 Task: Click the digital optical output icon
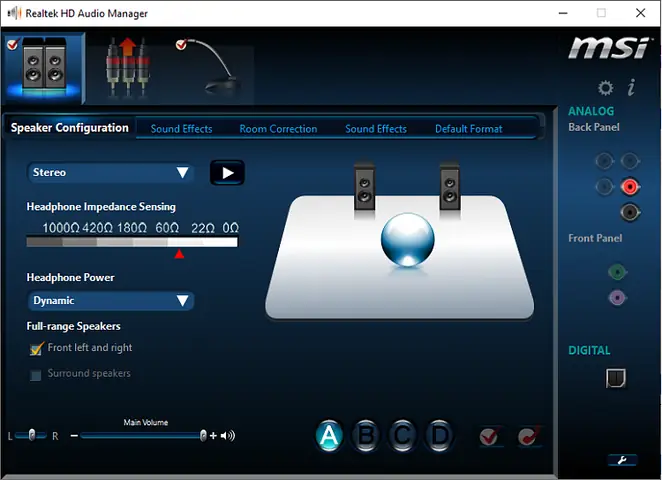(x=616, y=378)
